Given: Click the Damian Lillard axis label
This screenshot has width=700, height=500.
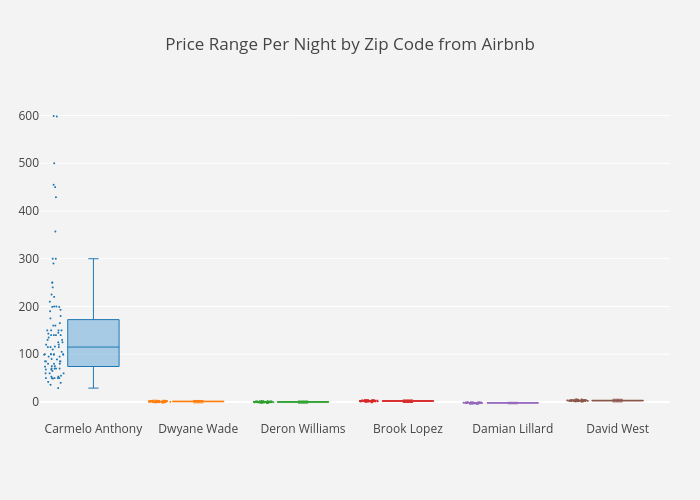Looking at the screenshot, I should coord(513,429).
